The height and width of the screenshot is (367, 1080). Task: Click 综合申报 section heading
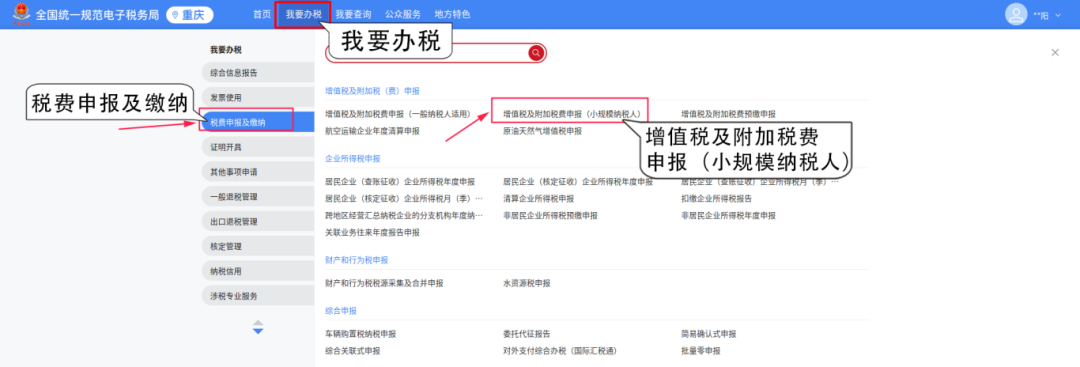click(x=341, y=311)
